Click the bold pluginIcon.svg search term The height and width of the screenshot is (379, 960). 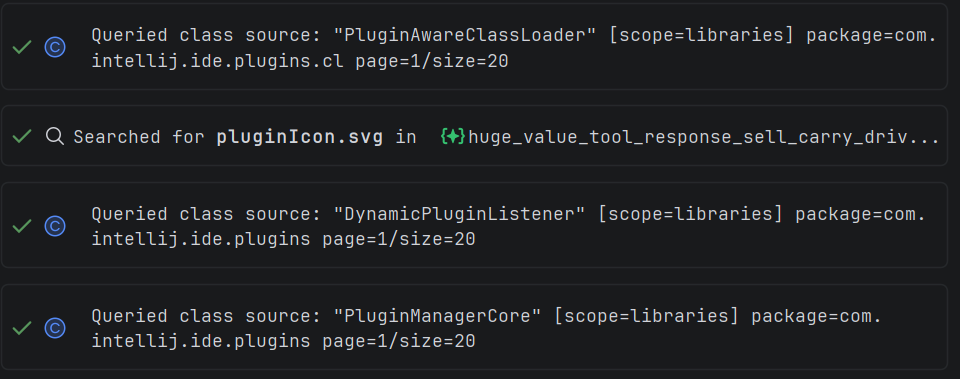point(299,137)
